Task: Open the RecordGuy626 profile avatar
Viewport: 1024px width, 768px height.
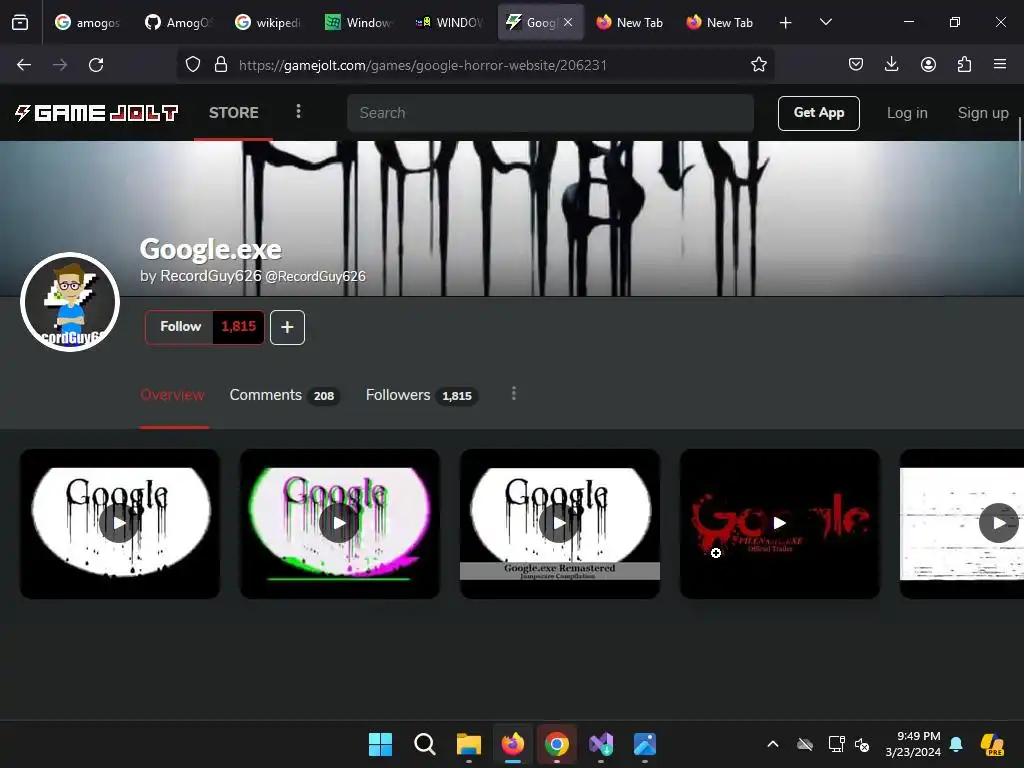Action: tap(70, 302)
